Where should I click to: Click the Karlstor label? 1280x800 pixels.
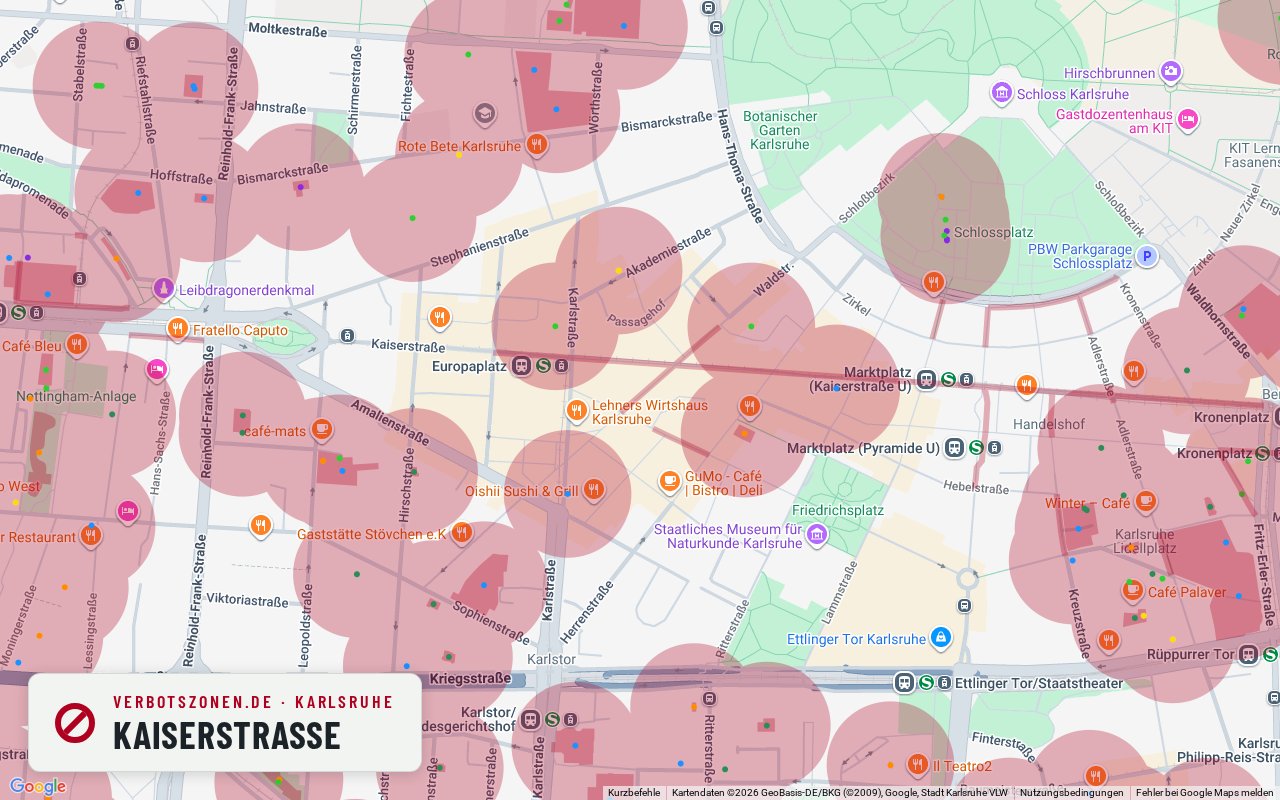(x=551, y=659)
